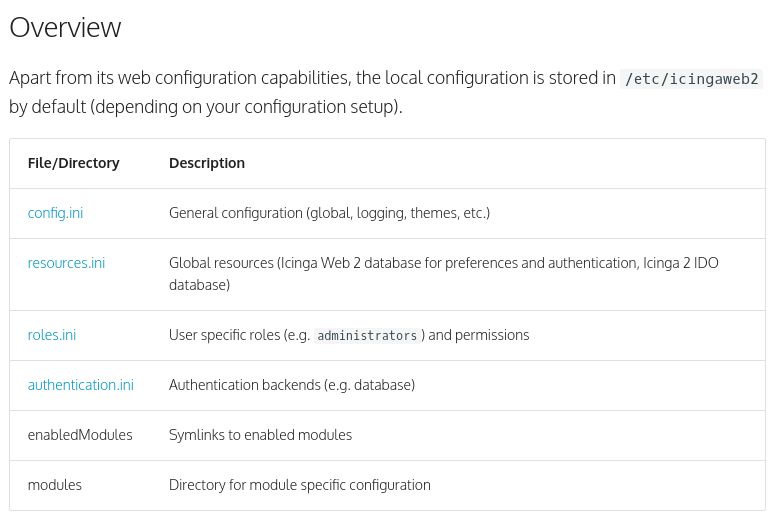Open the config.ini link
This screenshot has height=517, width=774.
(57, 213)
